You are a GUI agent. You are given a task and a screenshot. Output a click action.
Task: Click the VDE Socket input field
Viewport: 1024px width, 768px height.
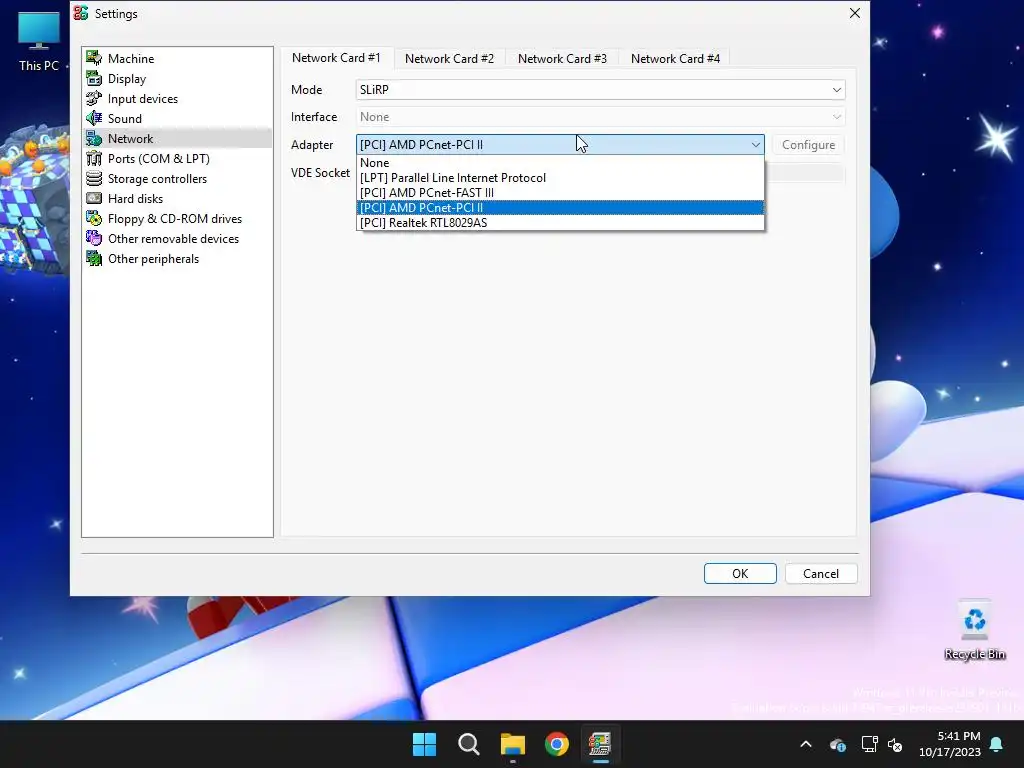click(805, 173)
